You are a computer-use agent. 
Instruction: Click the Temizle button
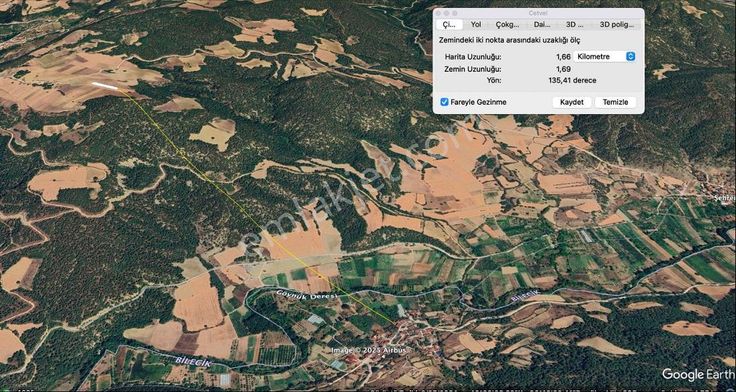[x=615, y=102]
